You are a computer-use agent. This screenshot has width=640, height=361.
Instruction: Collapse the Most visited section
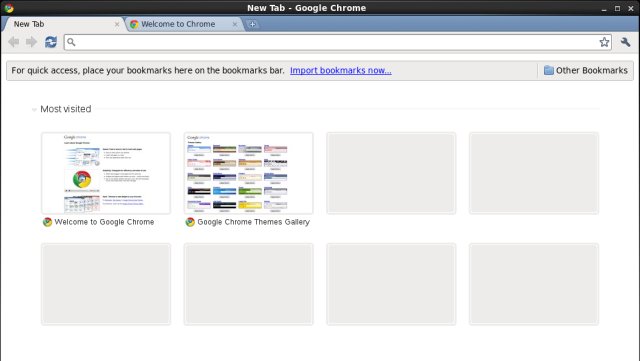[34, 109]
